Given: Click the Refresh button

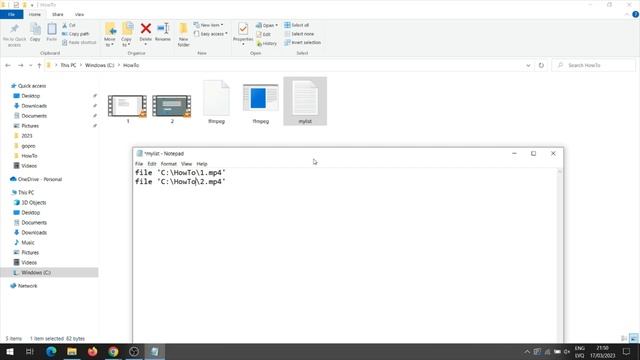Looking at the screenshot, I should pos(541,65).
